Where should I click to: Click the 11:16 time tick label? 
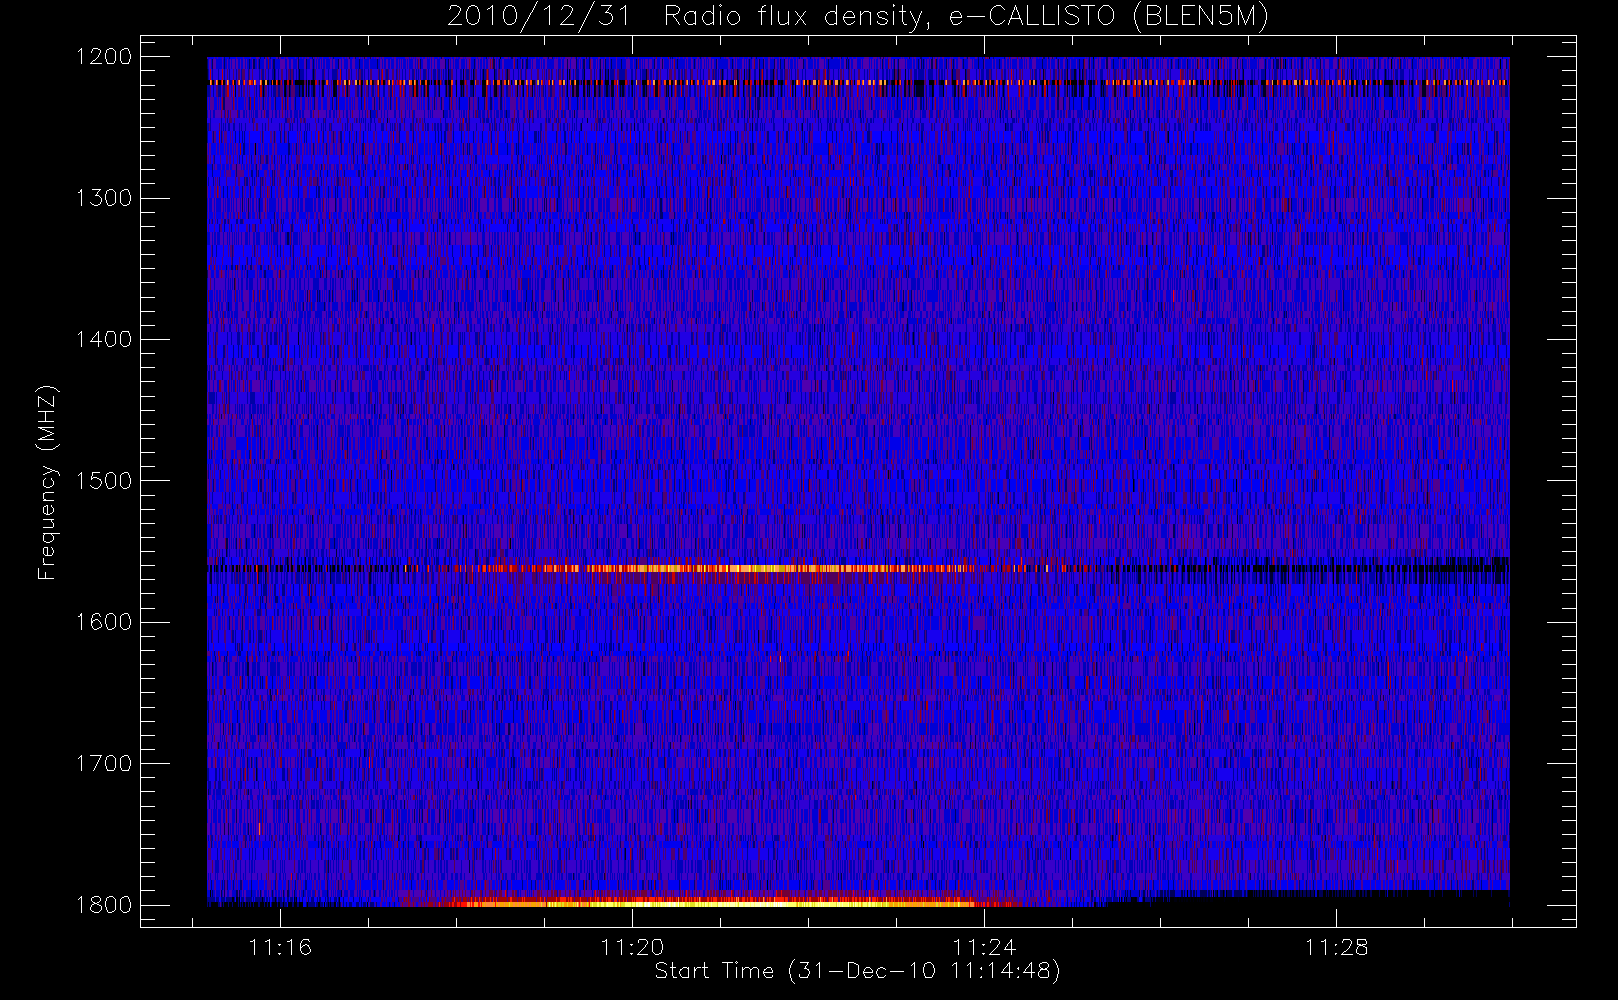[x=280, y=947]
